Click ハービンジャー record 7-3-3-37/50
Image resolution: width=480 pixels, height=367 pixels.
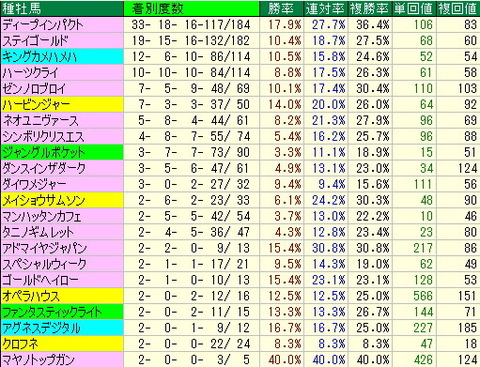tap(194, 105)
